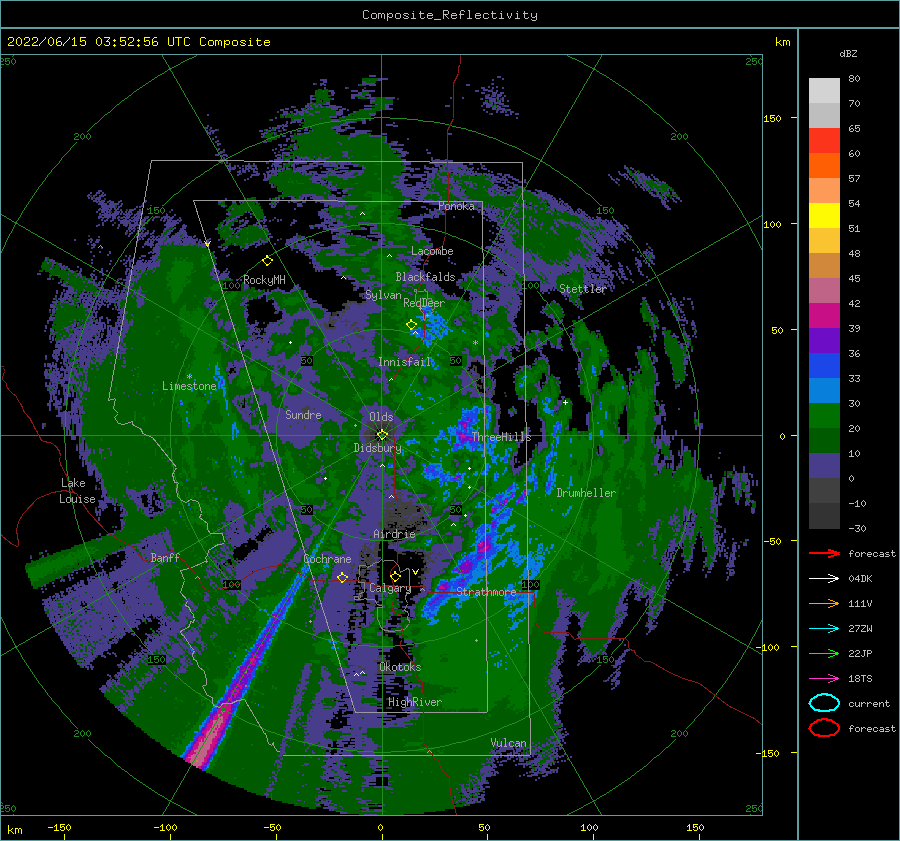Click the yellow diamond marker above Calgary
Screen dimensions: 900x841
coord(395,576)
